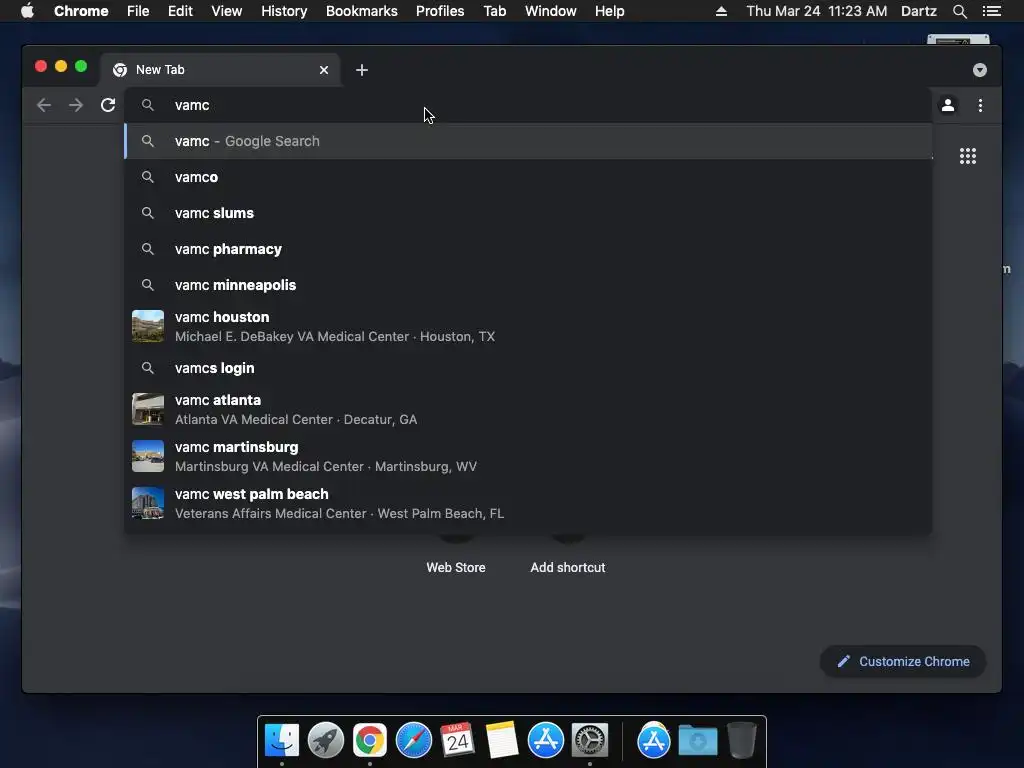The width and height of the screenshot is (1024, 768).
Task: Open Spotlight search in menu bar
Action: point(959,11)
